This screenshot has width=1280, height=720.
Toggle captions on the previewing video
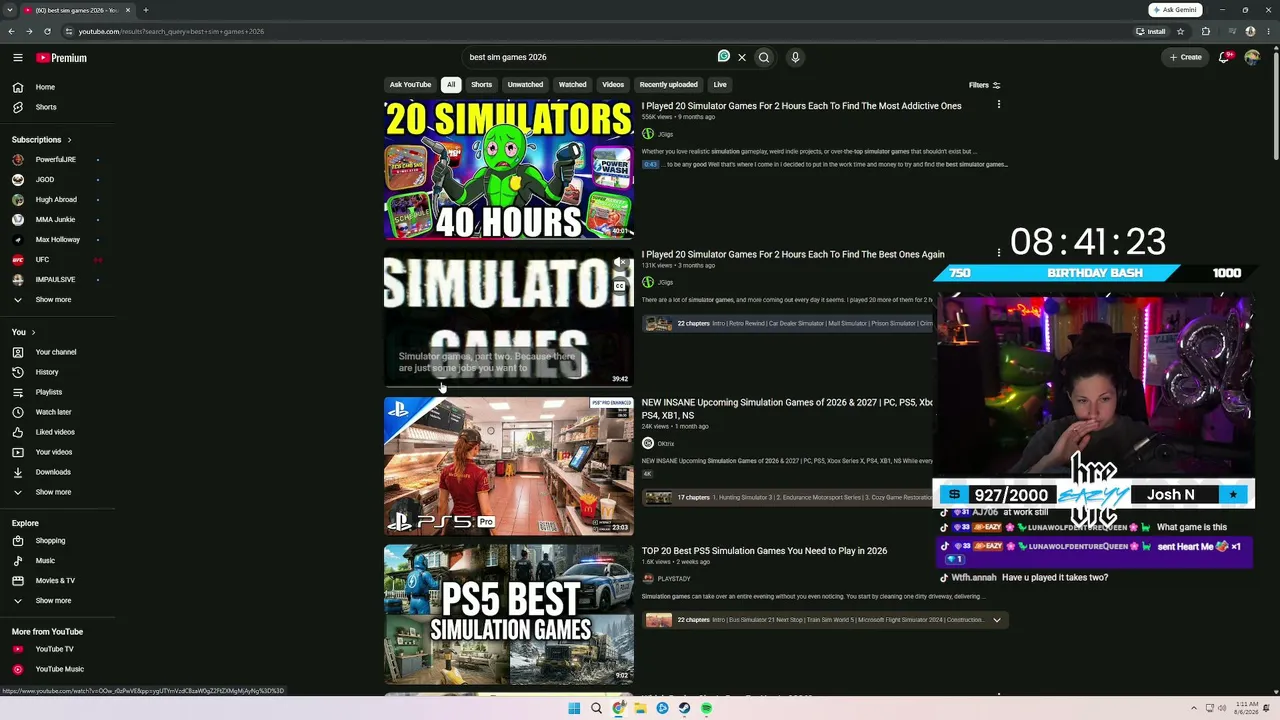coord(620,286)
